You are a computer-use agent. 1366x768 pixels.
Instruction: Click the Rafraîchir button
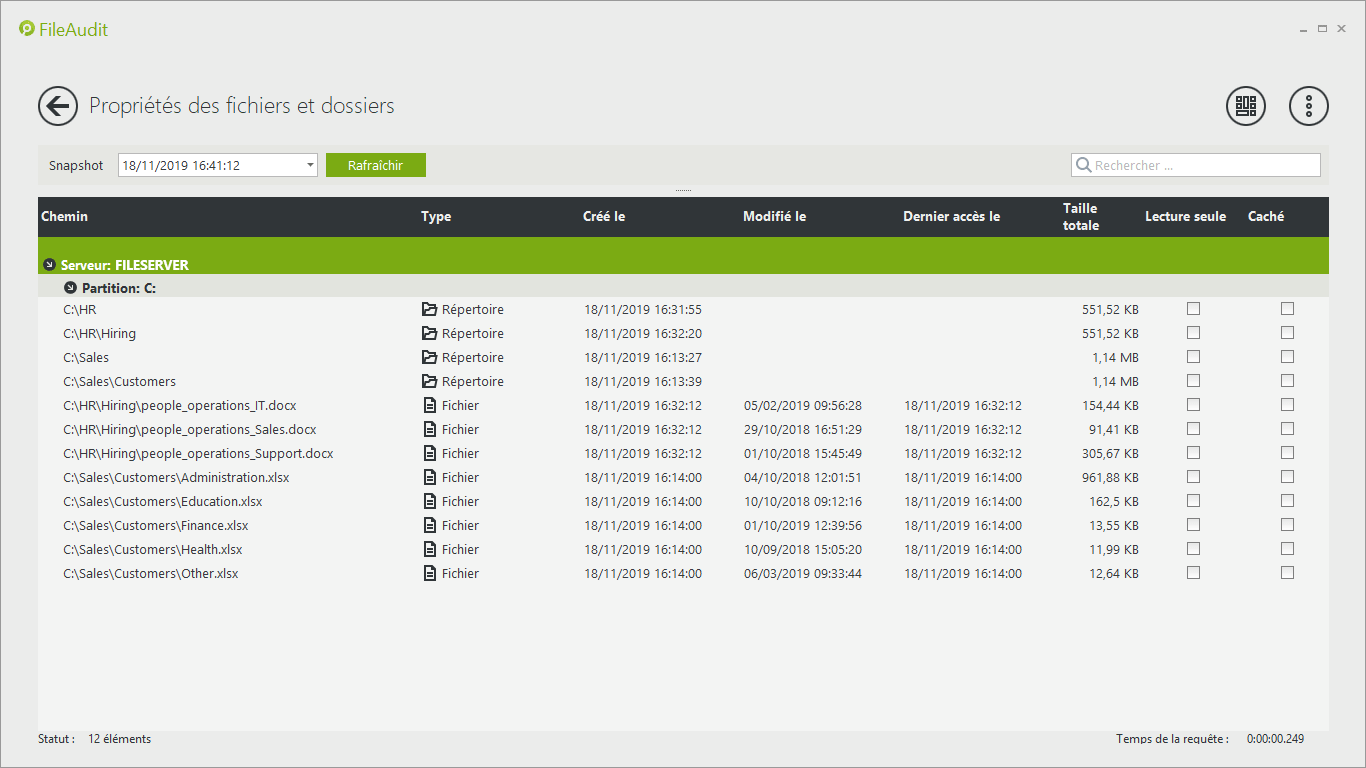(375, 165)
